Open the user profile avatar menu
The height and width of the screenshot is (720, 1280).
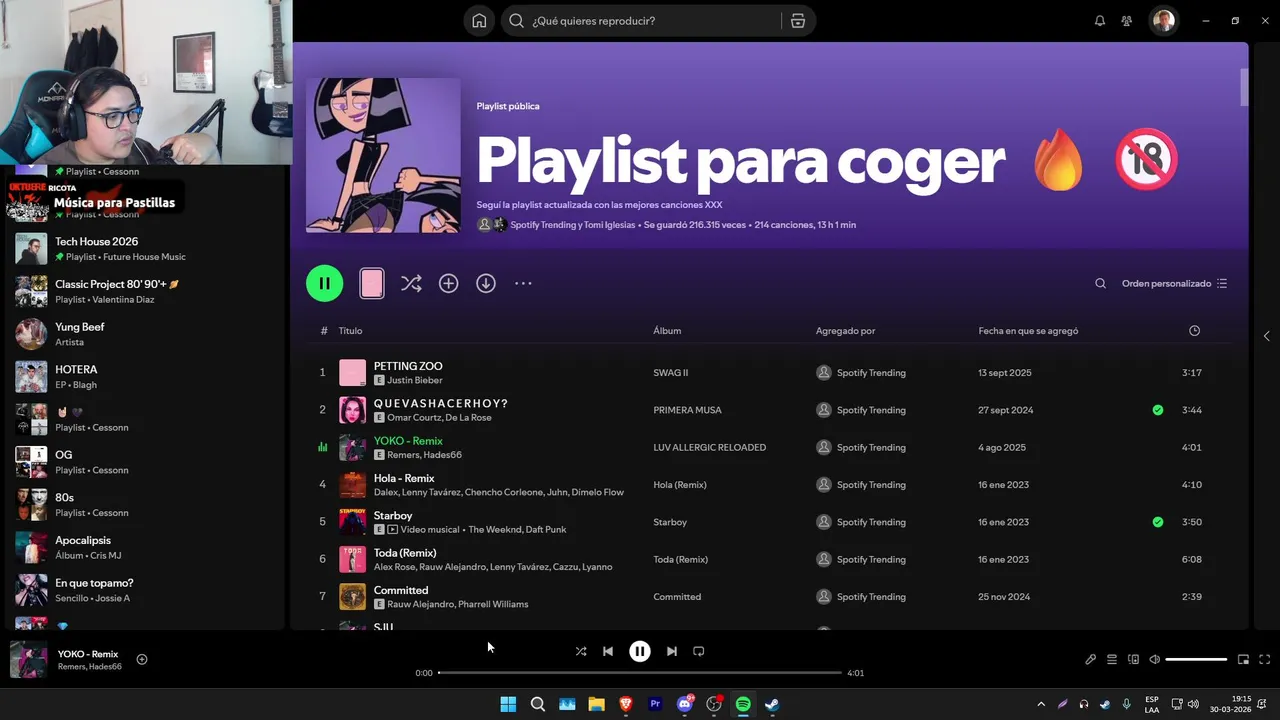(x=1163, y=21)
